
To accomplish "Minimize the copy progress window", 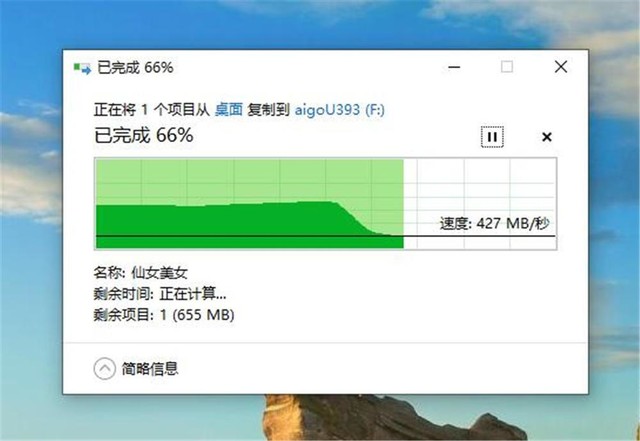I will click(454, 67).
